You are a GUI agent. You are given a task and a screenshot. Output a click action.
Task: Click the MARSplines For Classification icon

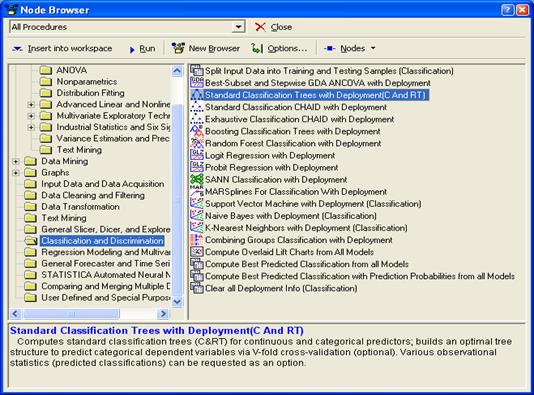(197, 191)
